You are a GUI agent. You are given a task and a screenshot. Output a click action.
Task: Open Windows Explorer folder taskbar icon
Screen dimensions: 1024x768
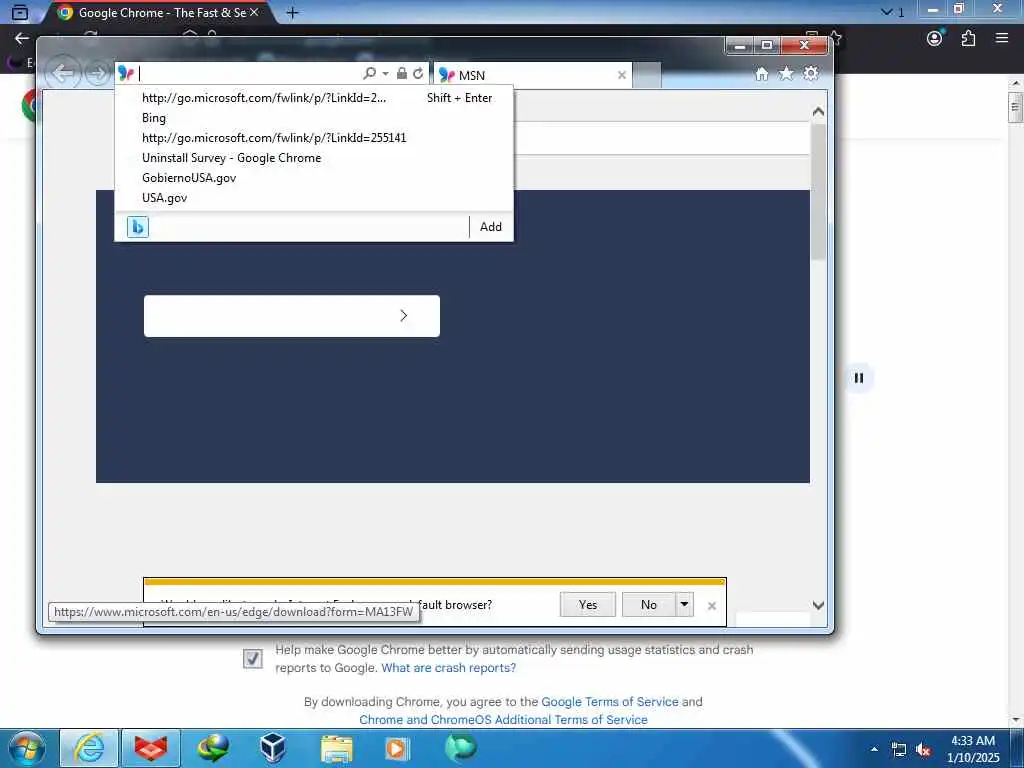point(336,748)
